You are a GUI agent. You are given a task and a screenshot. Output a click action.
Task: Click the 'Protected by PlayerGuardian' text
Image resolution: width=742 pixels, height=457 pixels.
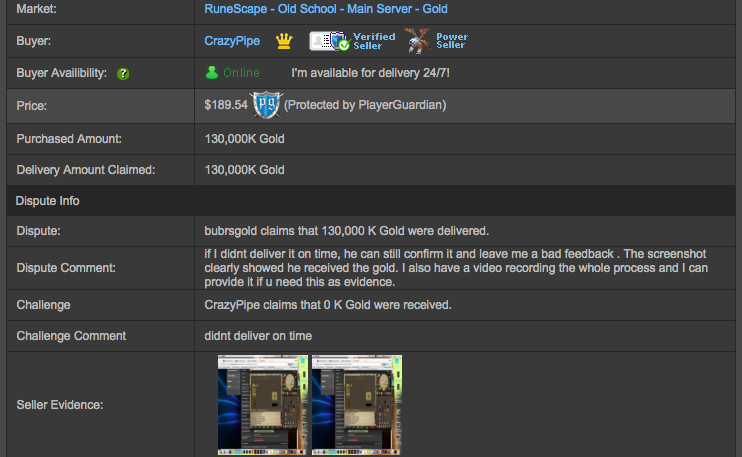click(x=365, y=105)
